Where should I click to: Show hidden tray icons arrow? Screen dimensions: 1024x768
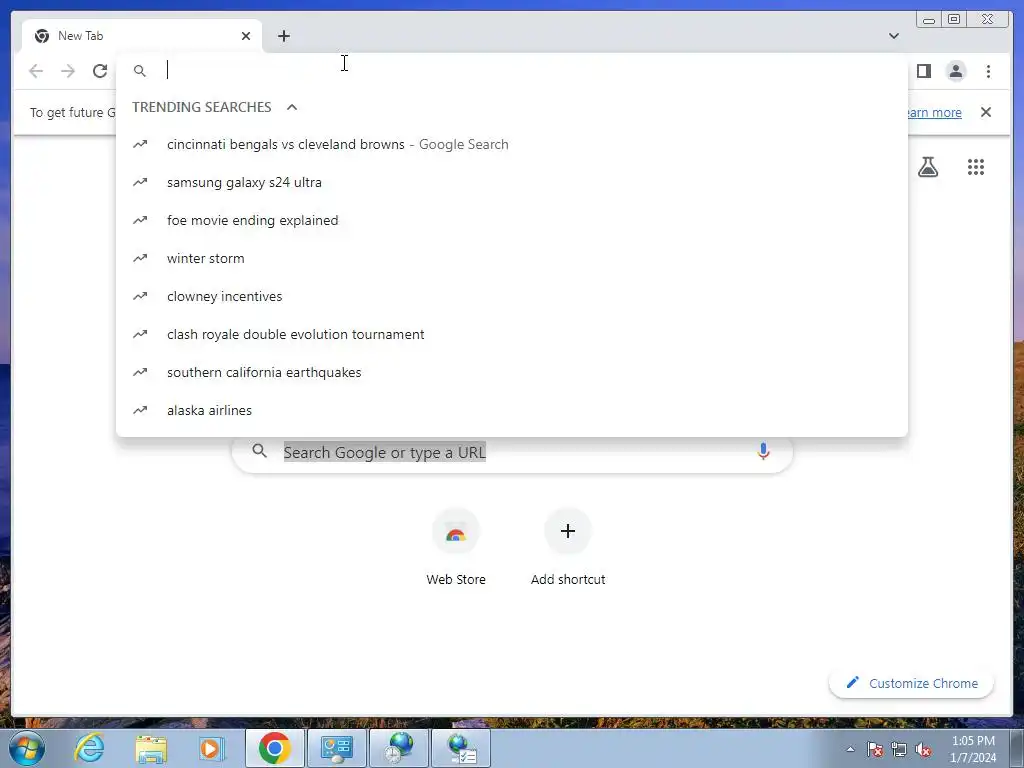click(850, 749)
